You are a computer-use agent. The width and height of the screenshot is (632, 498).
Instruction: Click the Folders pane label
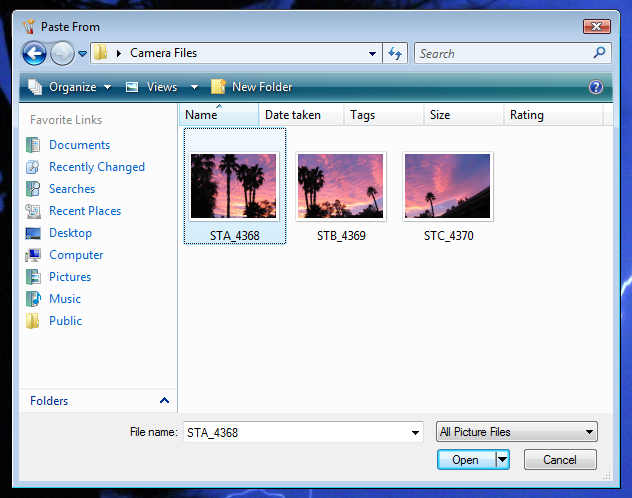click(x=49, y=401)
